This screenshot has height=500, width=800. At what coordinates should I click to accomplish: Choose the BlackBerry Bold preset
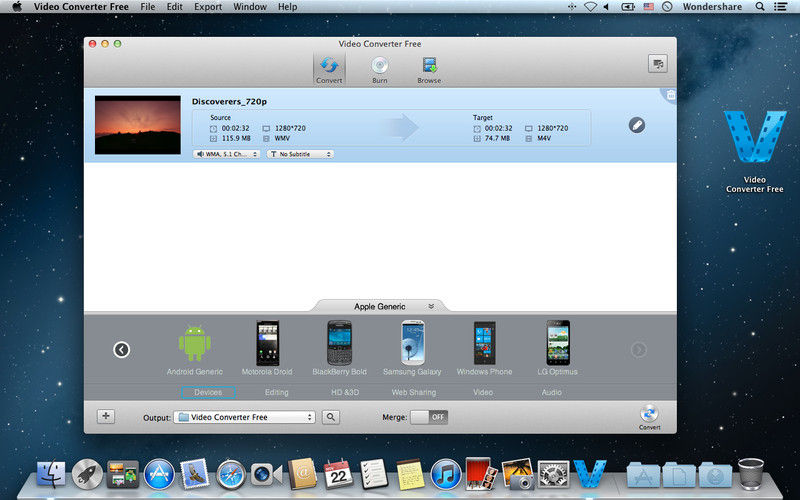(339, 348)
